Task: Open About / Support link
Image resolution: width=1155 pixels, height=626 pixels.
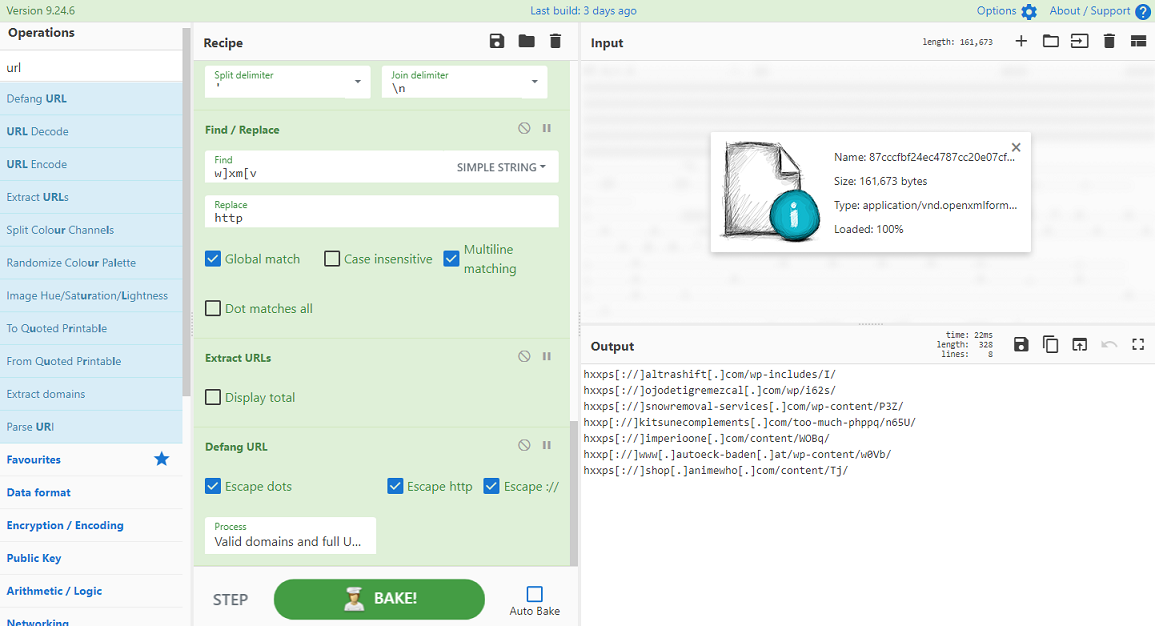Action: 1089,11
